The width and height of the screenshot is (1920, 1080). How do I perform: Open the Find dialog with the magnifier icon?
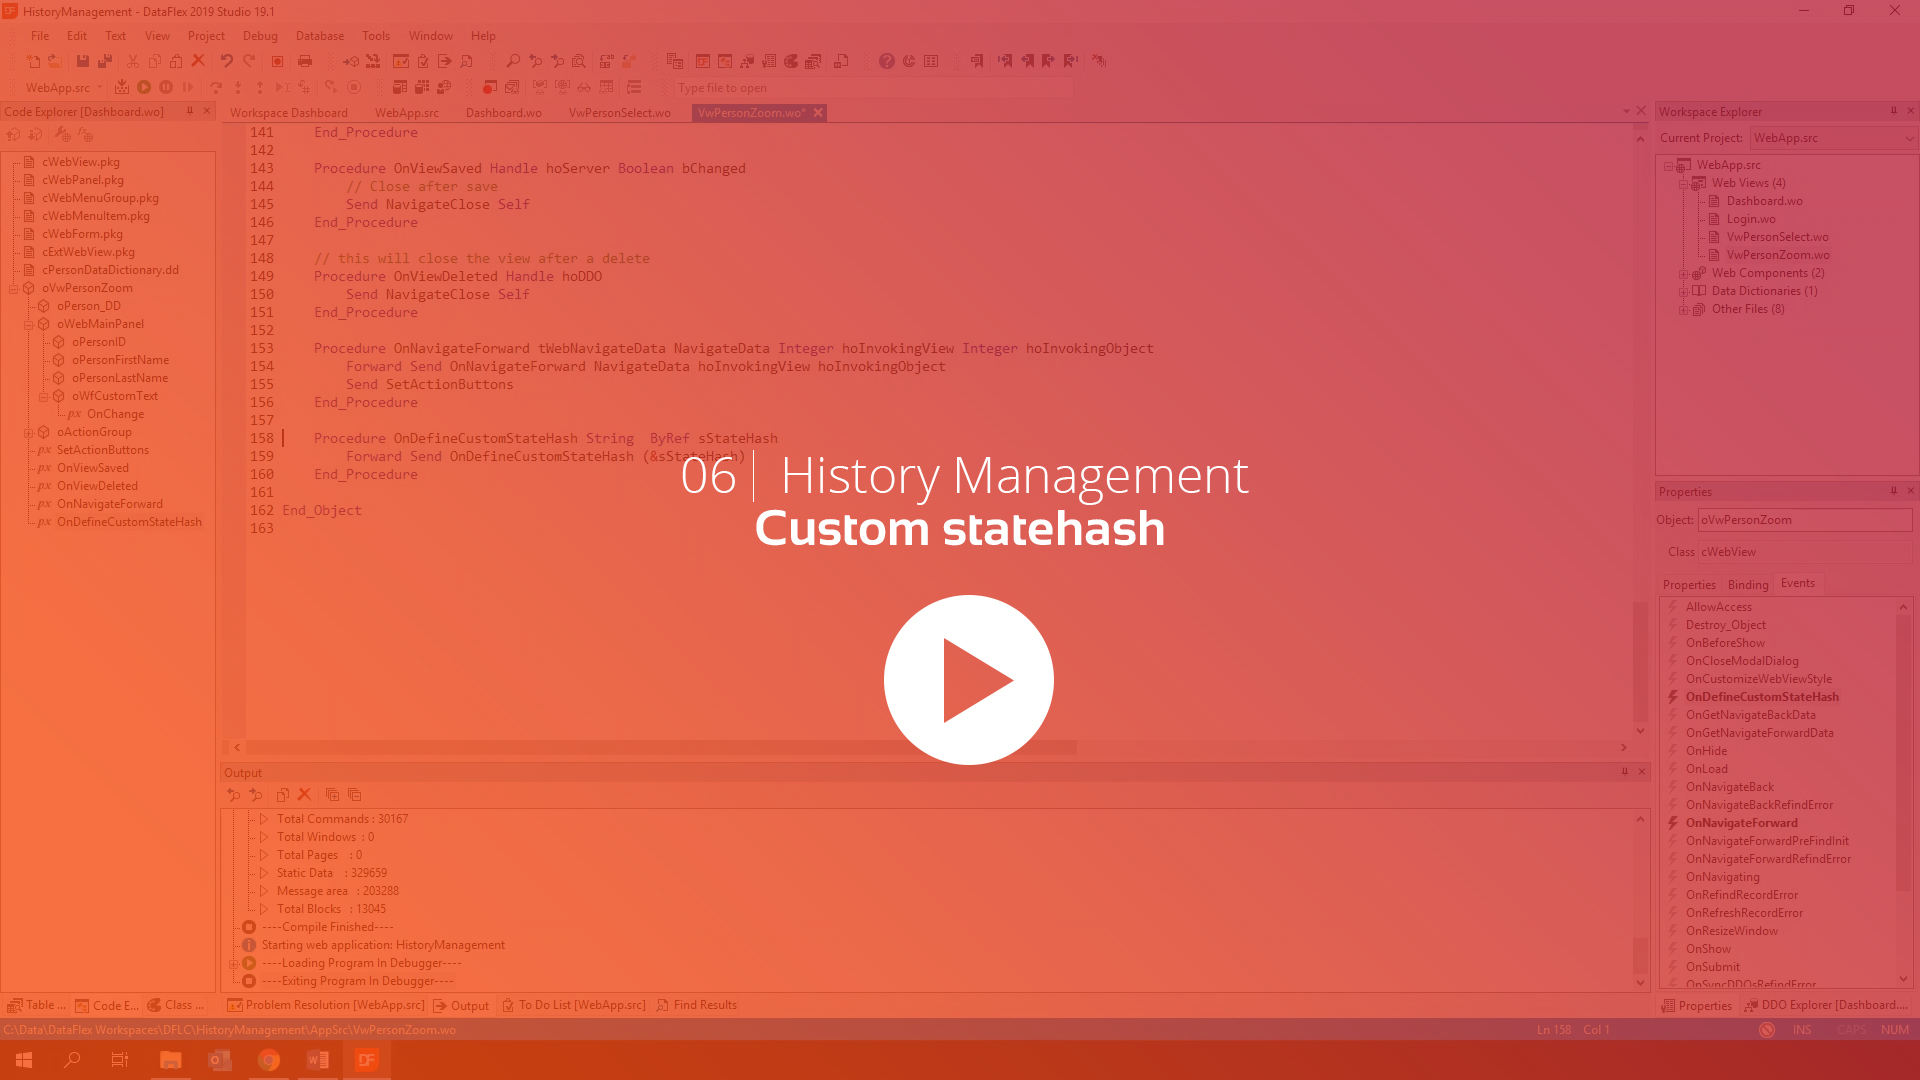tap(513, 61)
